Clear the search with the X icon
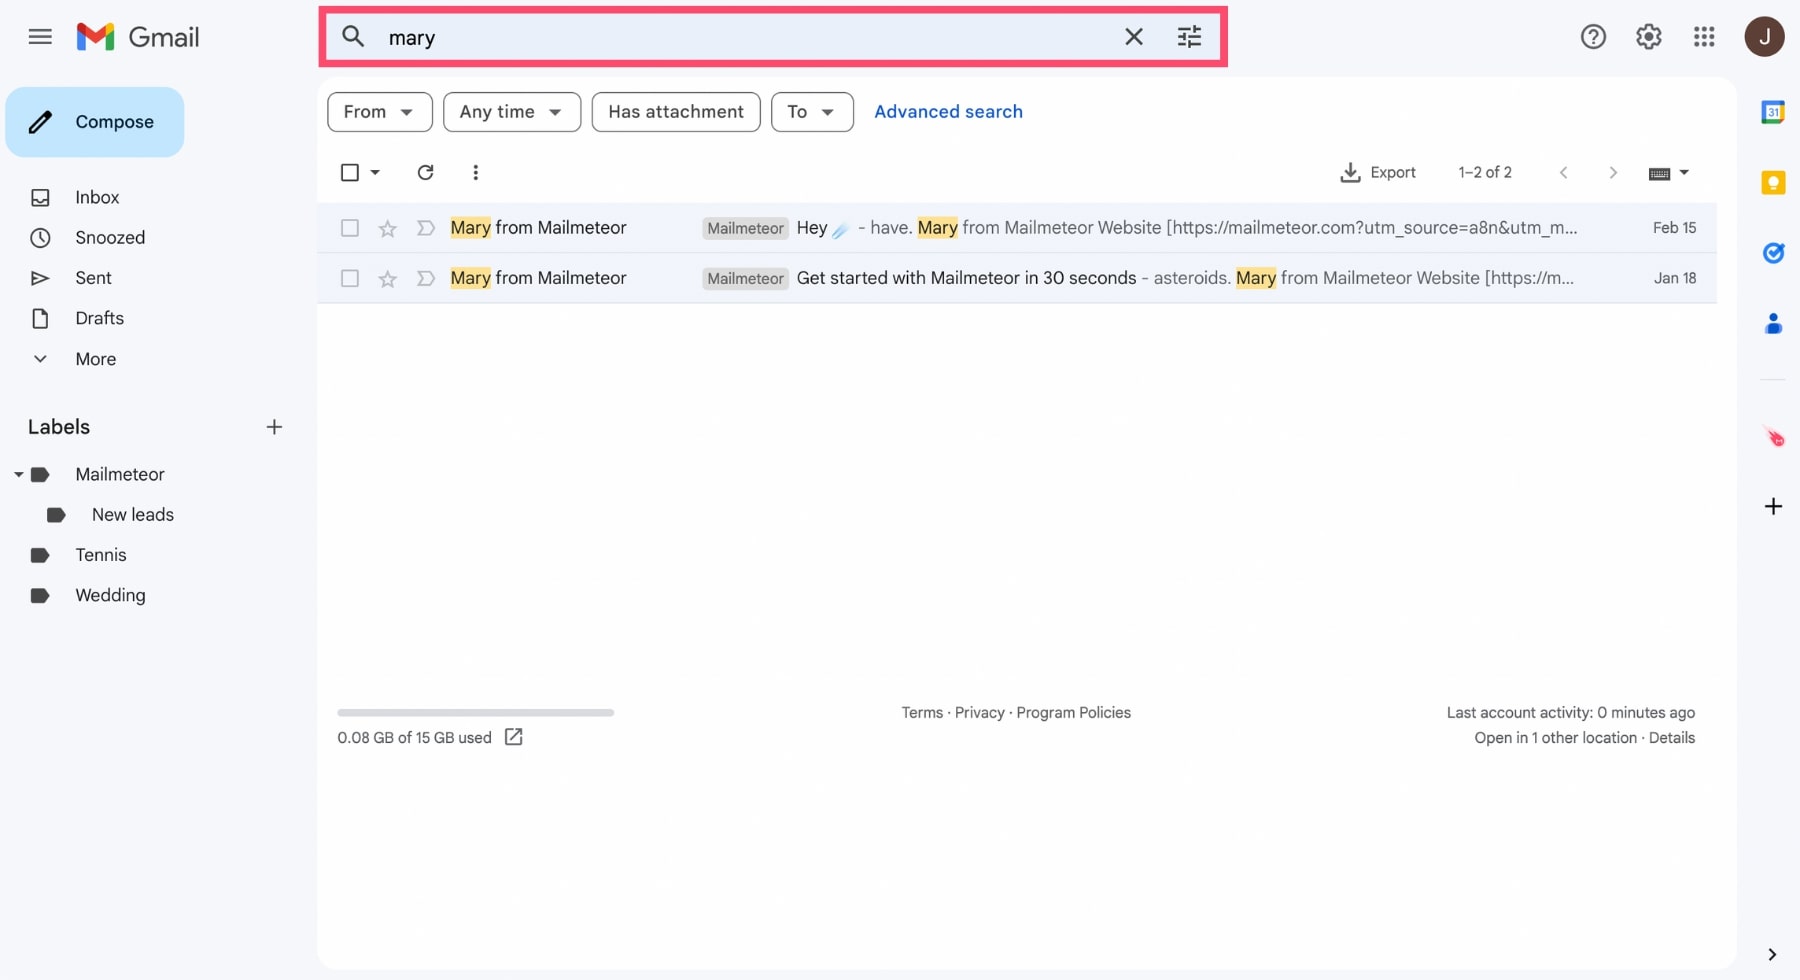Screen dimensions: 1800x980 pos(1133,37)
